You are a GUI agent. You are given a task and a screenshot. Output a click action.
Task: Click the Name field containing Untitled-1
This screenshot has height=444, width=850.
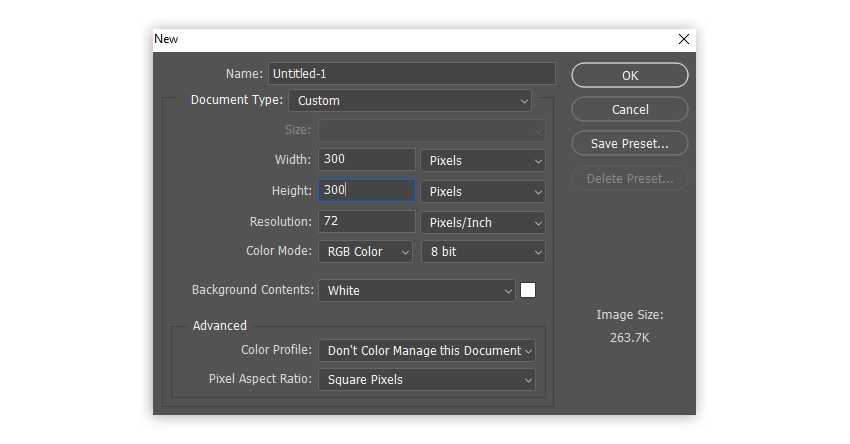click(x=411, y=74)
